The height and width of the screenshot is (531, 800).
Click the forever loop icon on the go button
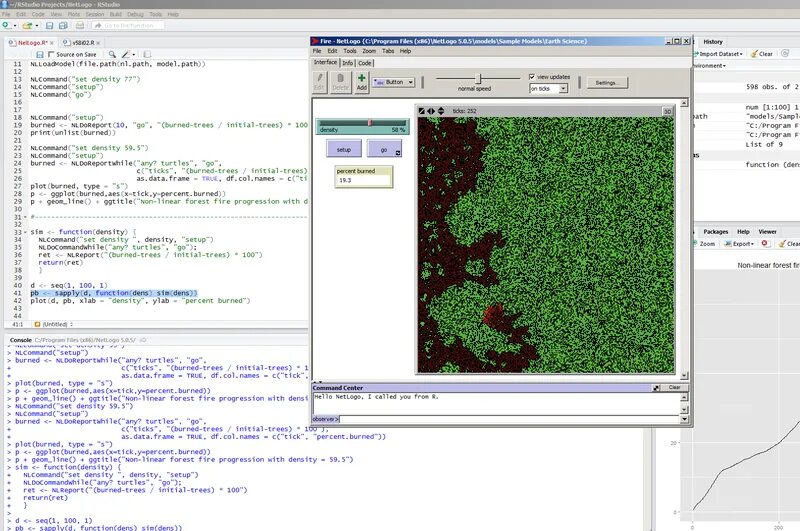tap(398, 153)
